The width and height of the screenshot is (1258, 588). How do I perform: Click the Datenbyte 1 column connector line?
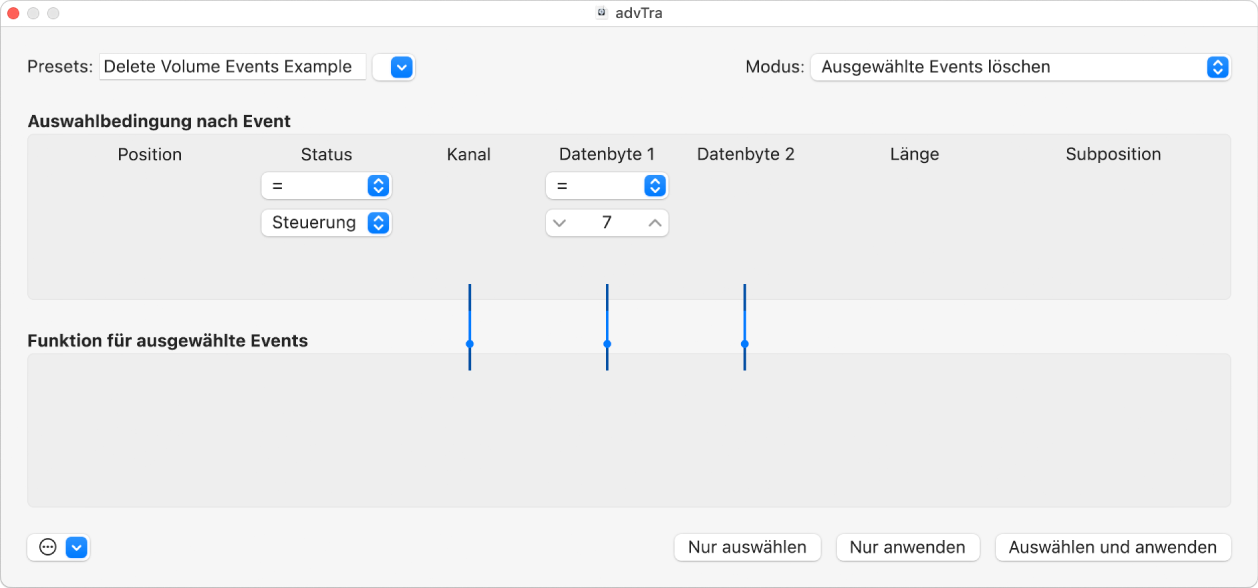[x=606, y=344]
